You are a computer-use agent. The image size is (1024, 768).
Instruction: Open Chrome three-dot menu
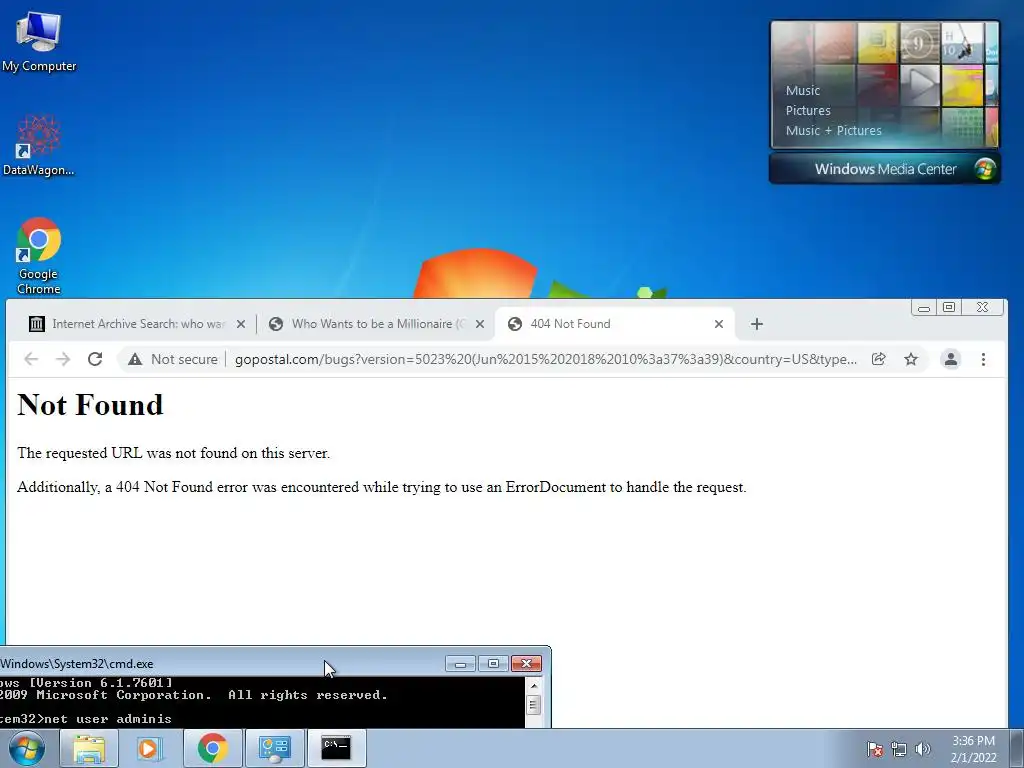coord(983,359)
